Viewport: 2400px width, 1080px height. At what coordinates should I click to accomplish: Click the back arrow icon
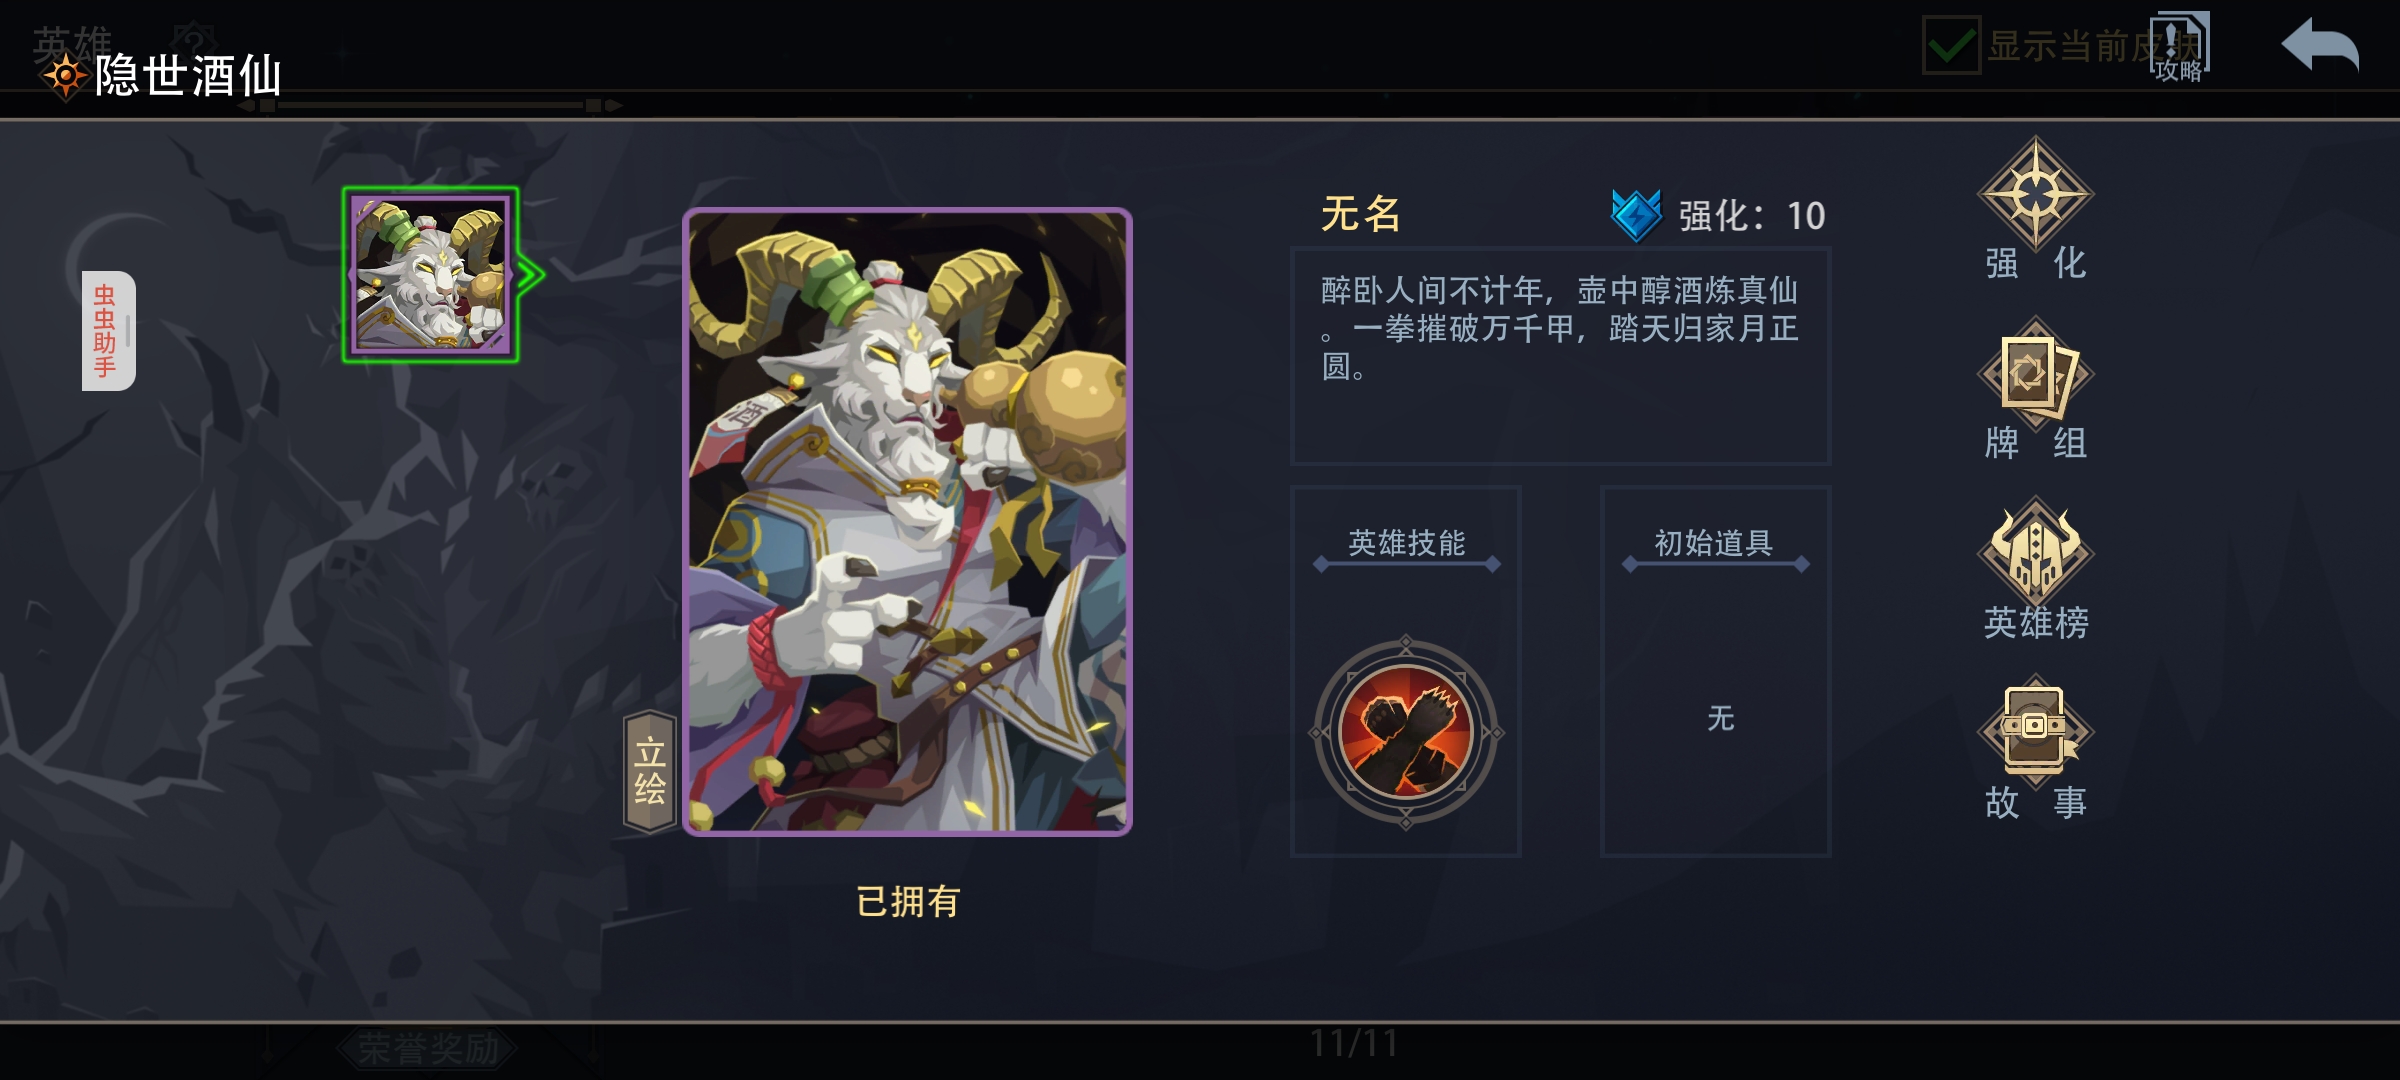(x=2320, y=46)
